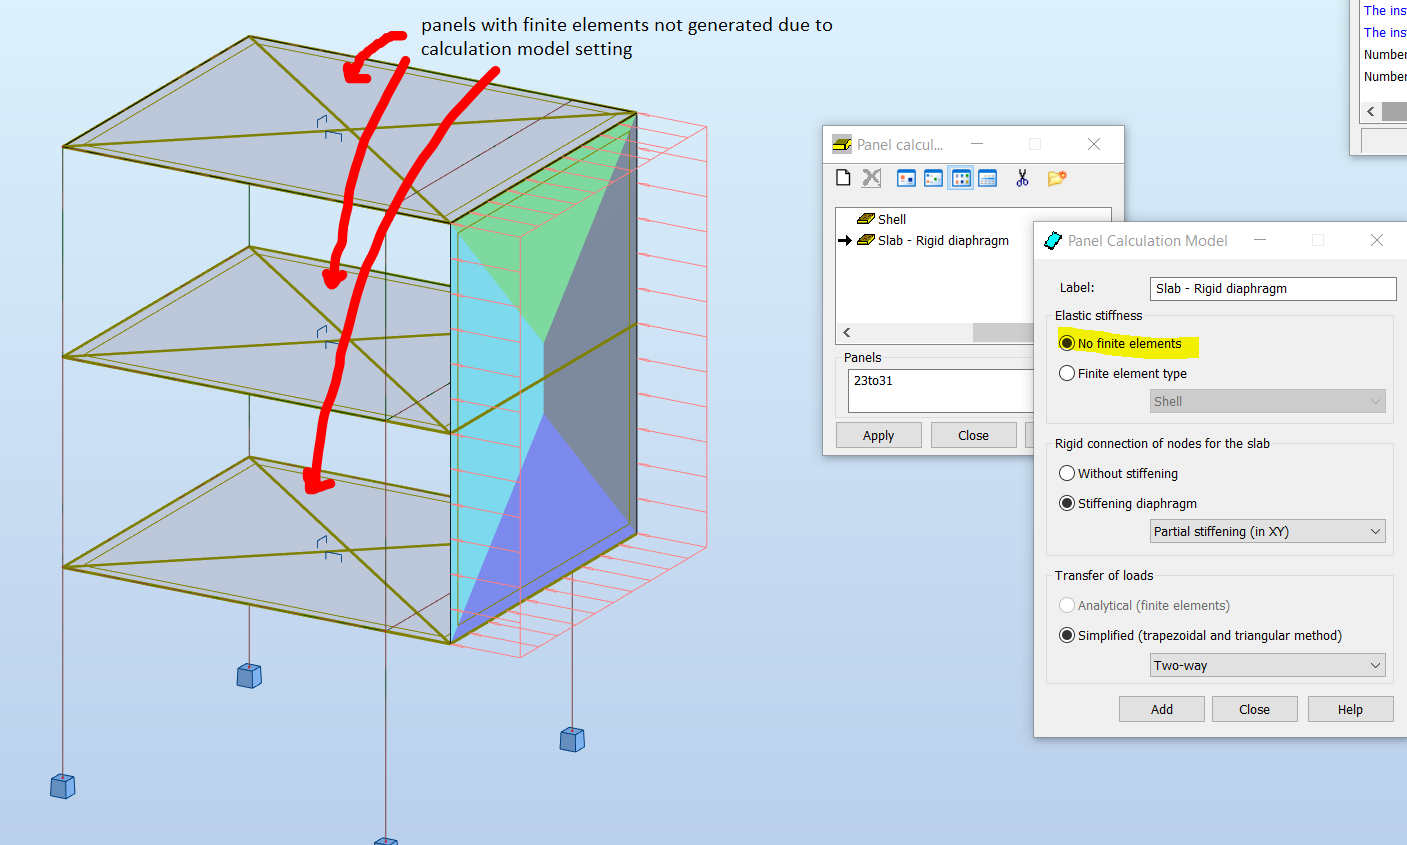Click the second blue panel display icon
1407x845 pixels.
pos(932,177)
